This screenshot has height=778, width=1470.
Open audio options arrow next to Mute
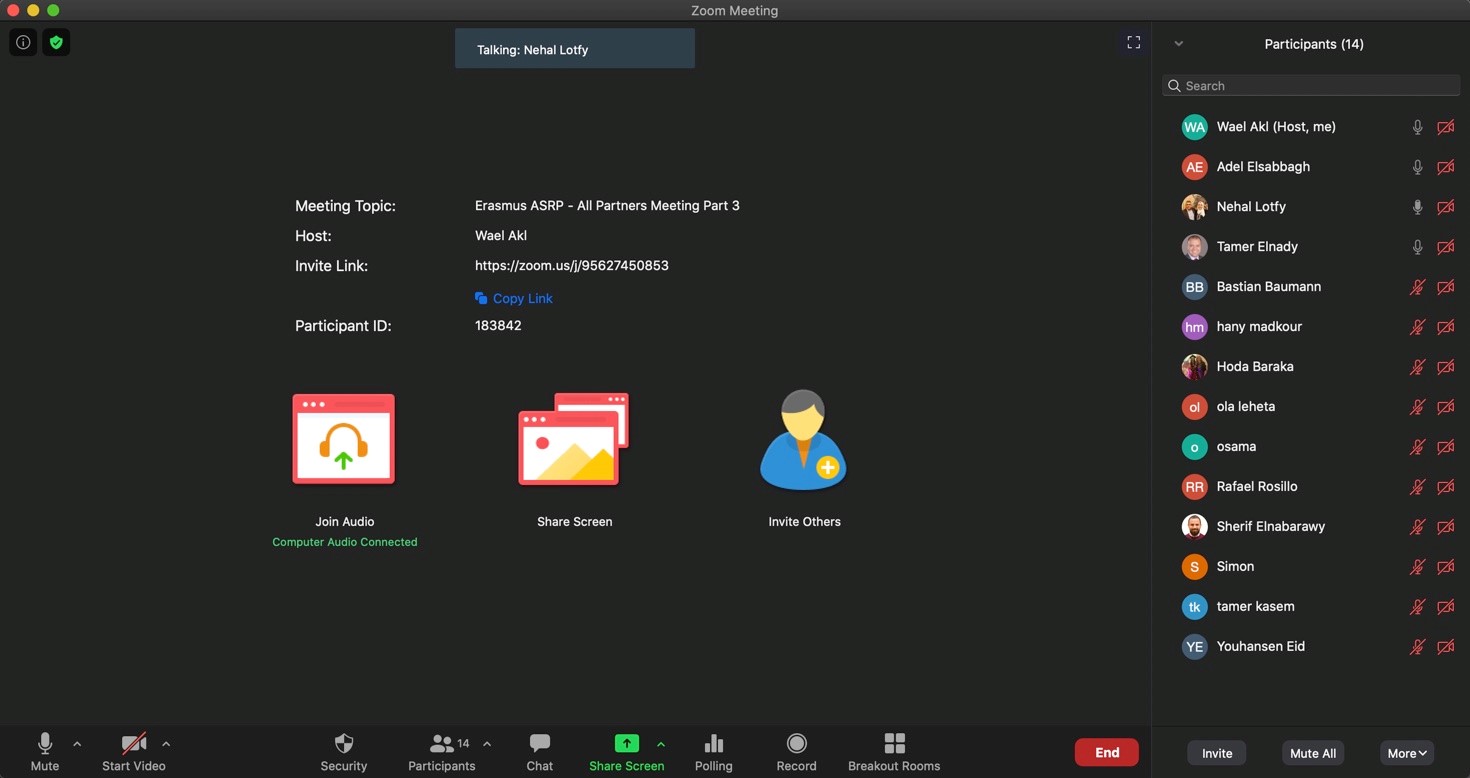[77, 744]
